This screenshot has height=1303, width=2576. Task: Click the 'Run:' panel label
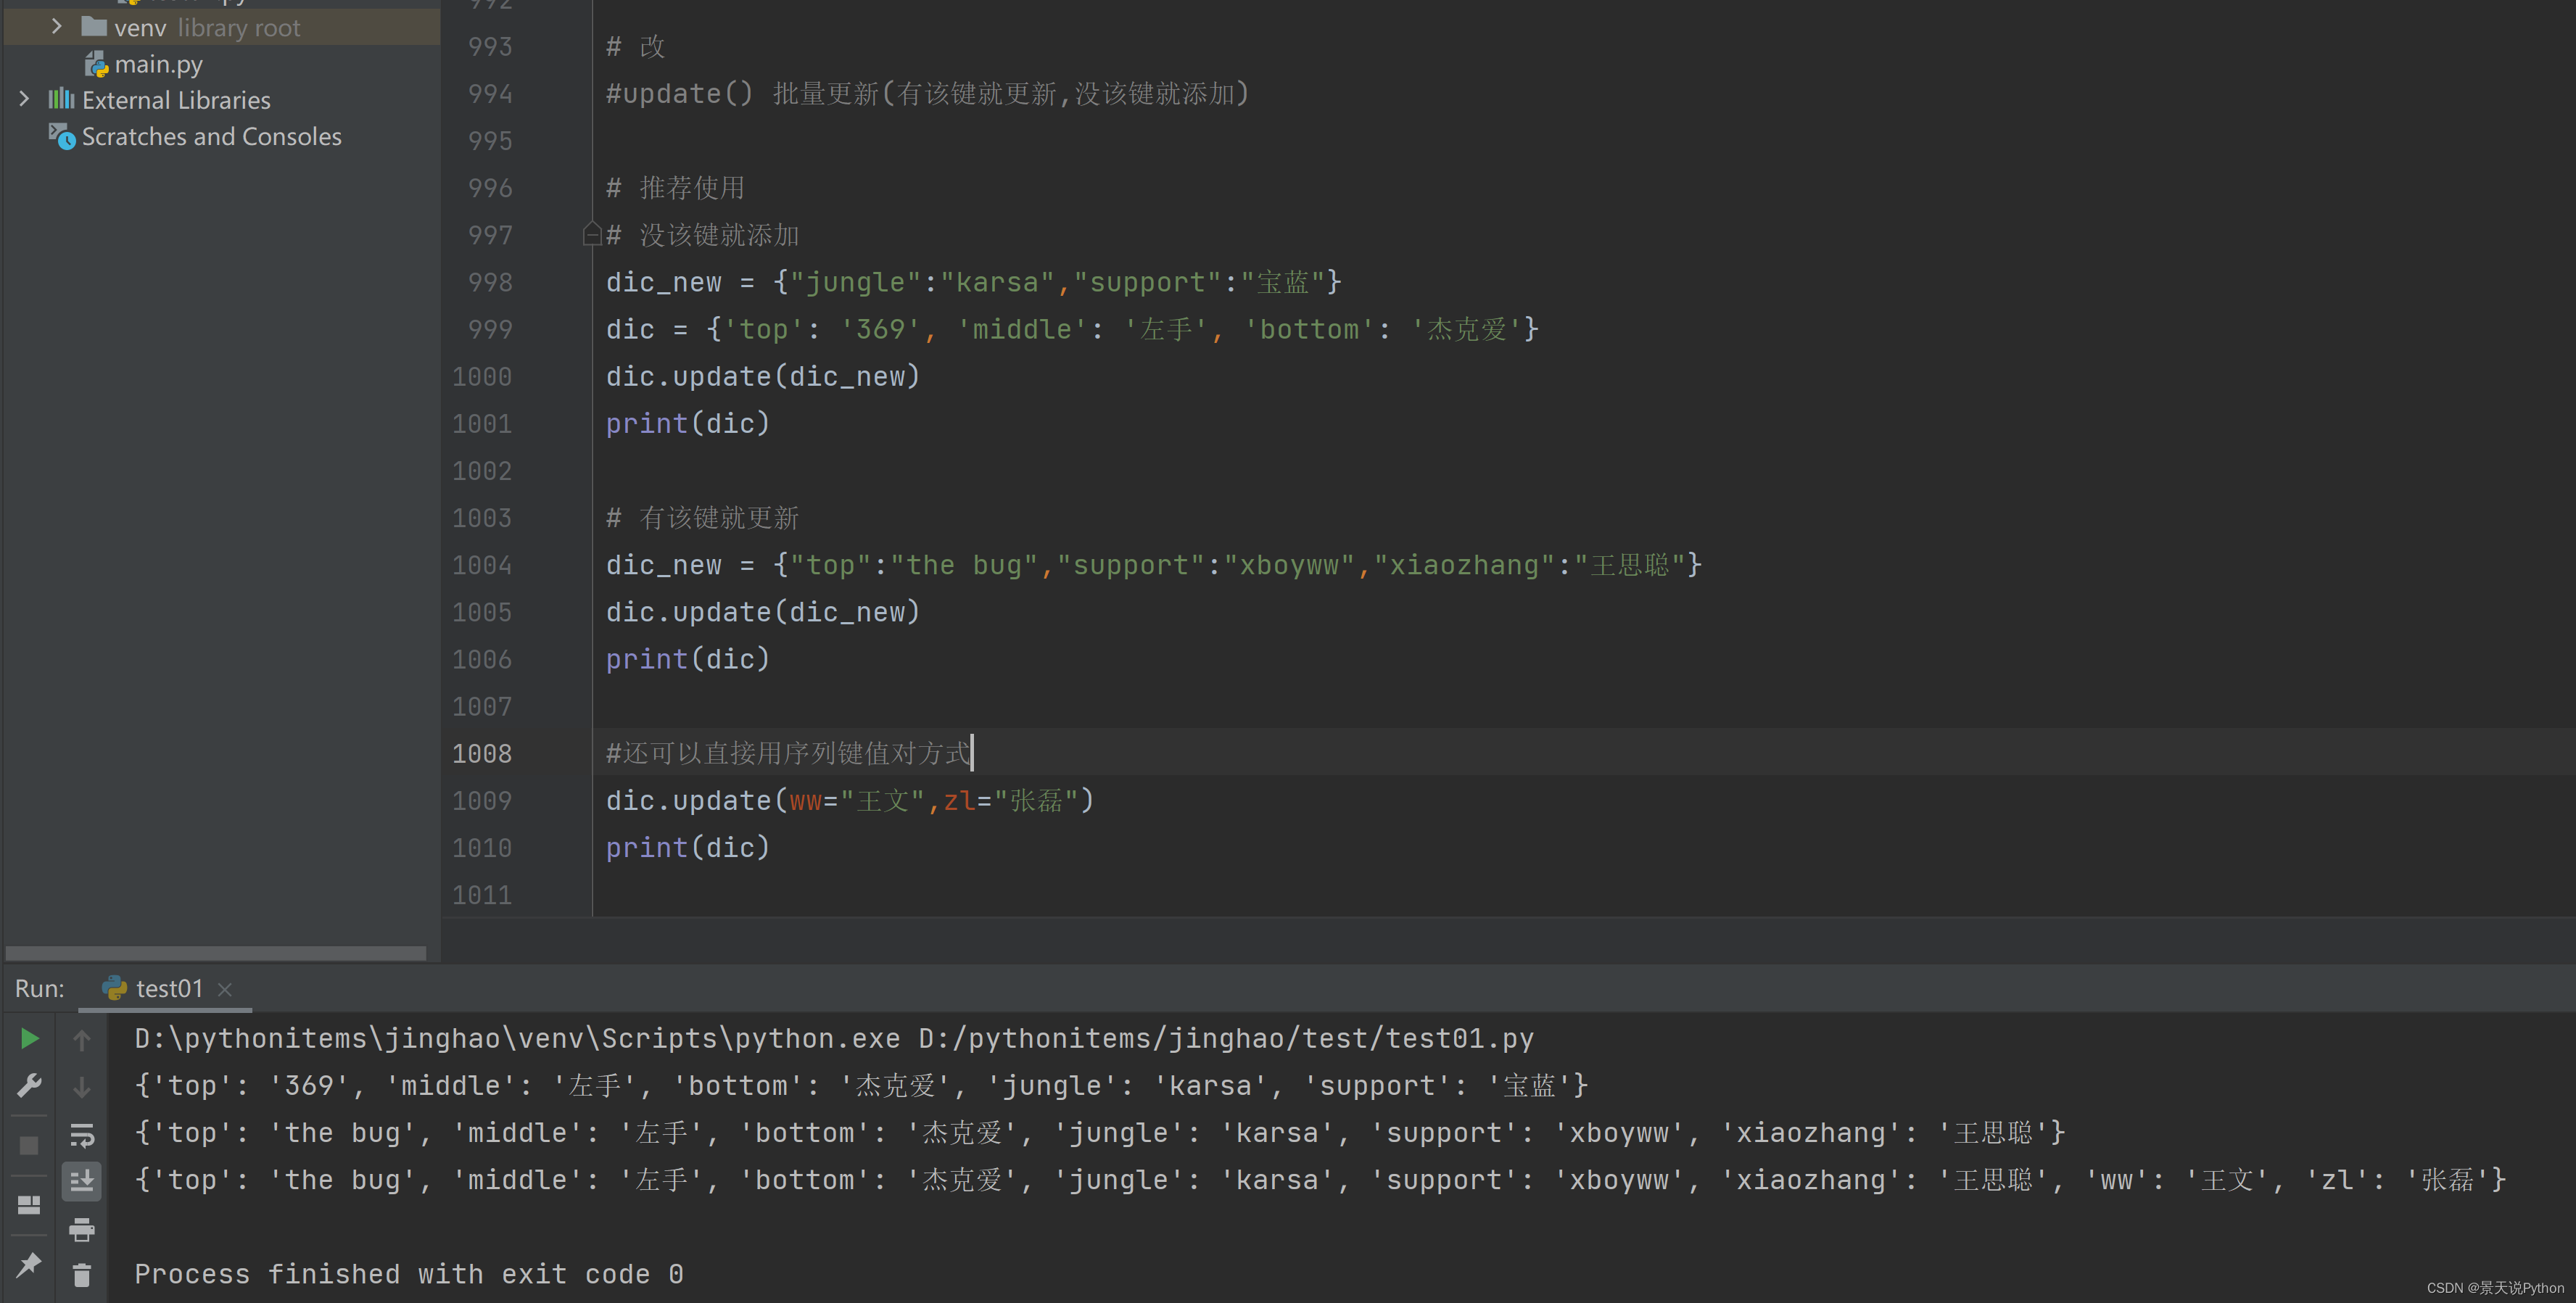click(40, 989)
